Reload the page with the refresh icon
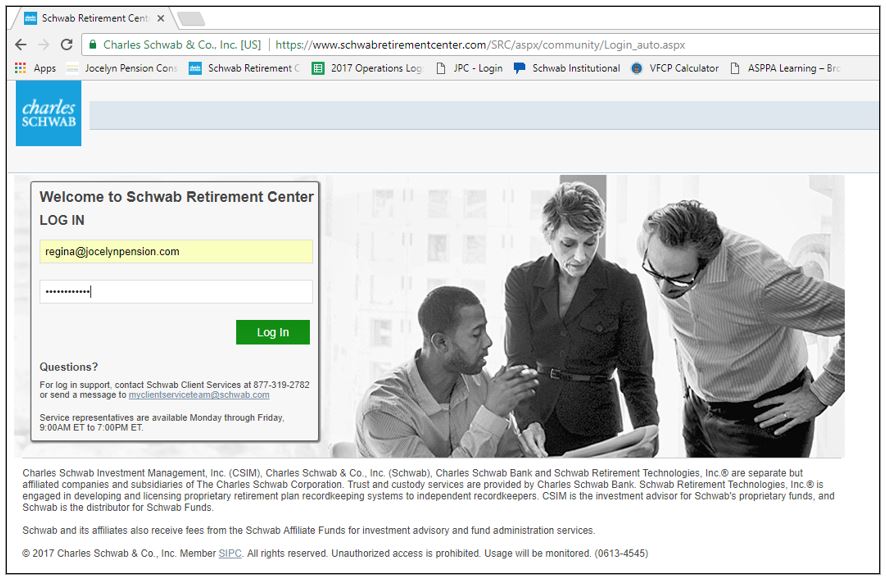The width and height of the screenshot is (886, 580). click(66, 45)
